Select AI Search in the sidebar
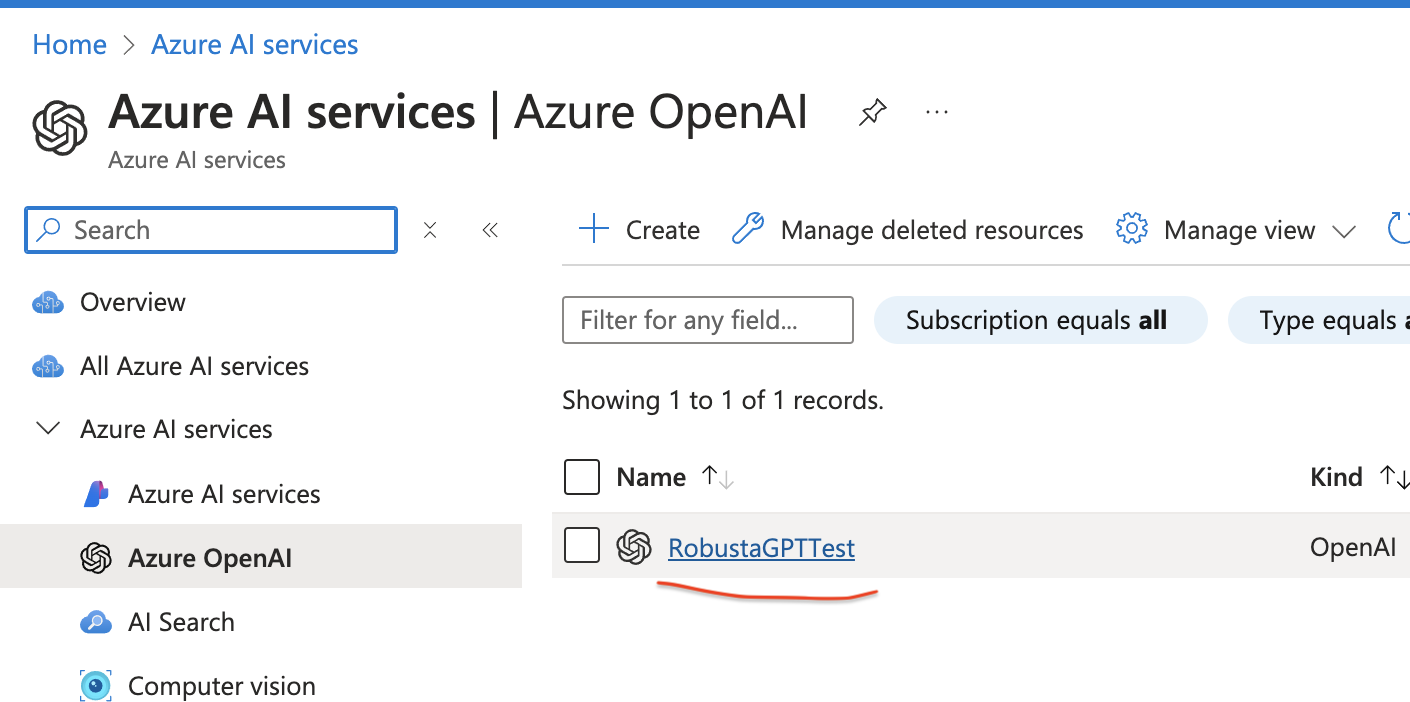Viewport: 1410px width, 702px height. tap(181, 622)
